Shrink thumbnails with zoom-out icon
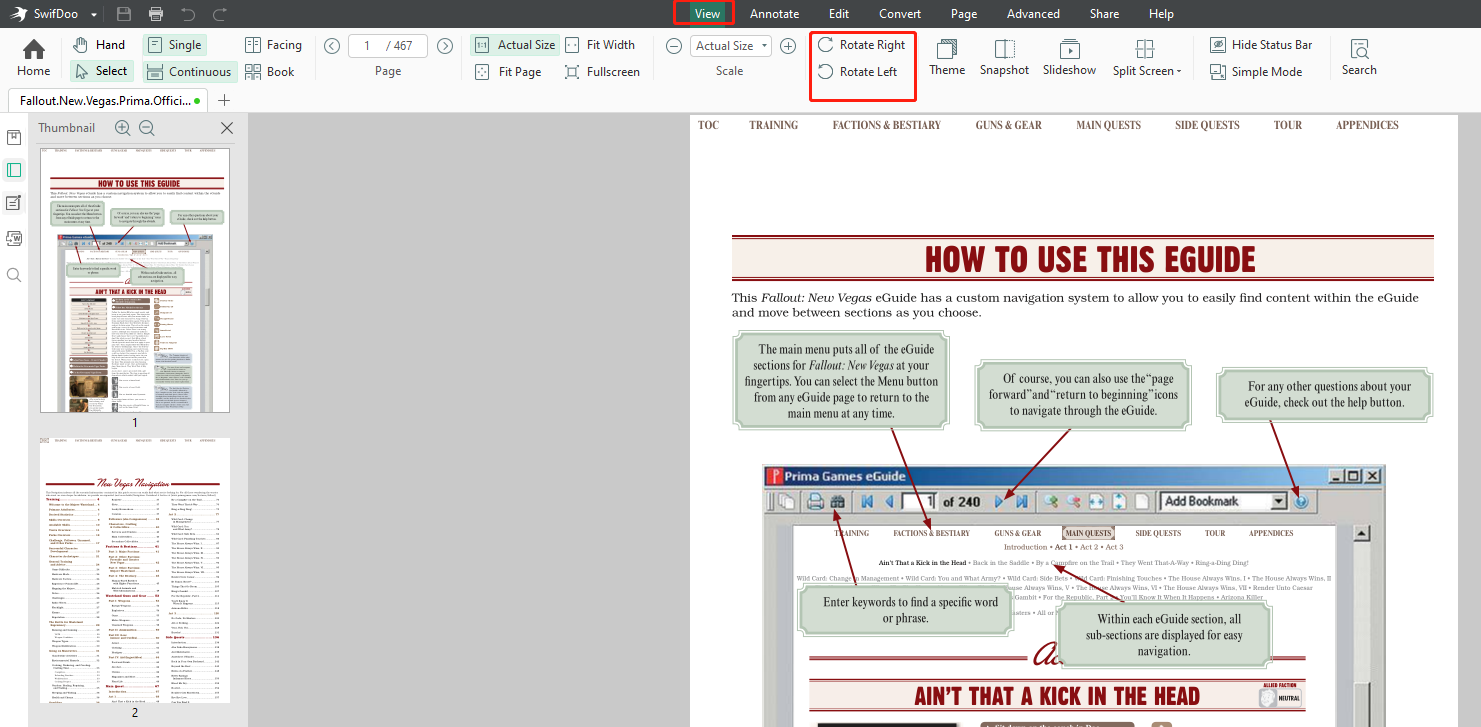Image resolution: width=1481 pixels, height=727 pixels. point(147,128)
